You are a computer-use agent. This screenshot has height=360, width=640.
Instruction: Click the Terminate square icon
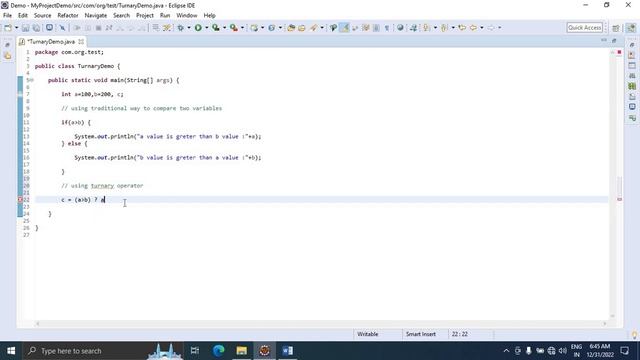[x=98, y=28]
